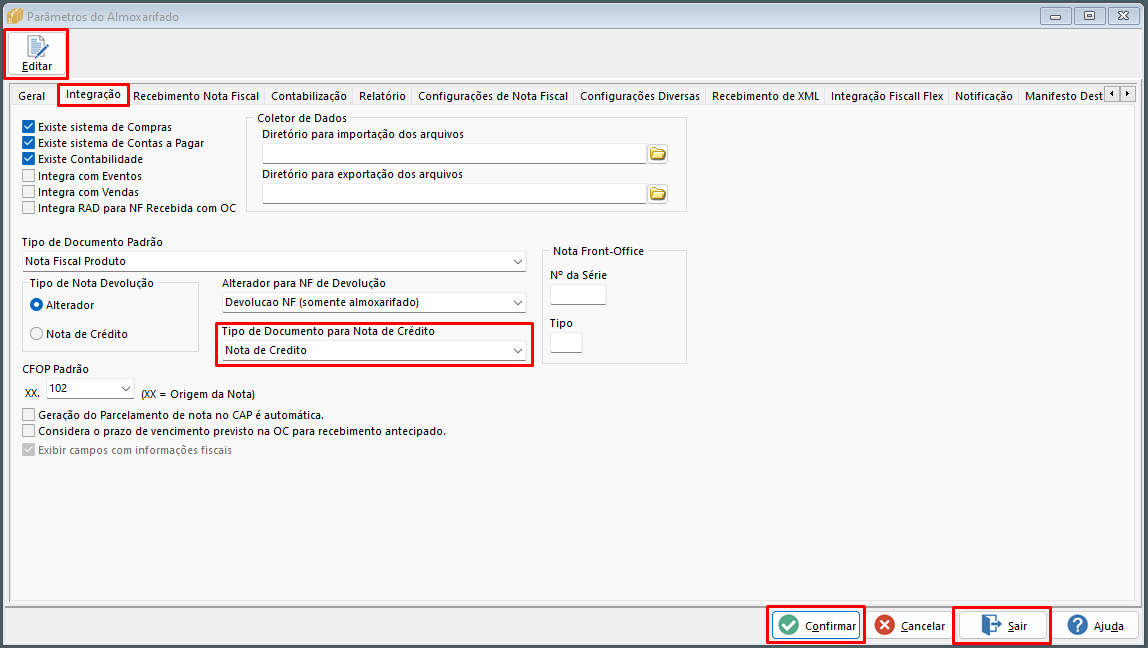Click the Sair button

click(x=1003, y=625)
